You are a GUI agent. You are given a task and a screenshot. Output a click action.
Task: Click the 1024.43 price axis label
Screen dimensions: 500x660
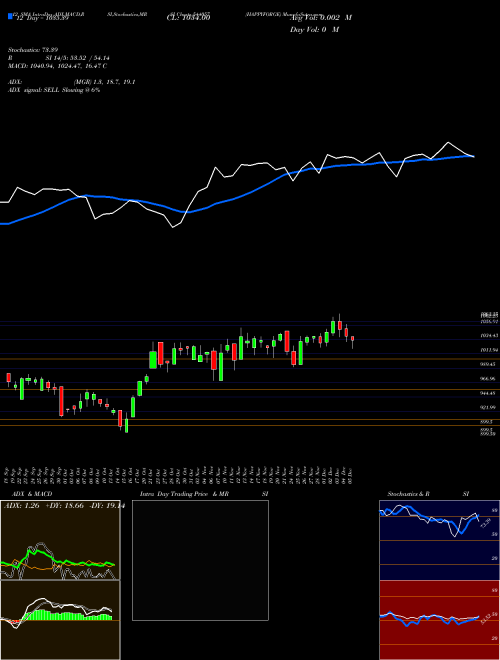tap(490, 335)
